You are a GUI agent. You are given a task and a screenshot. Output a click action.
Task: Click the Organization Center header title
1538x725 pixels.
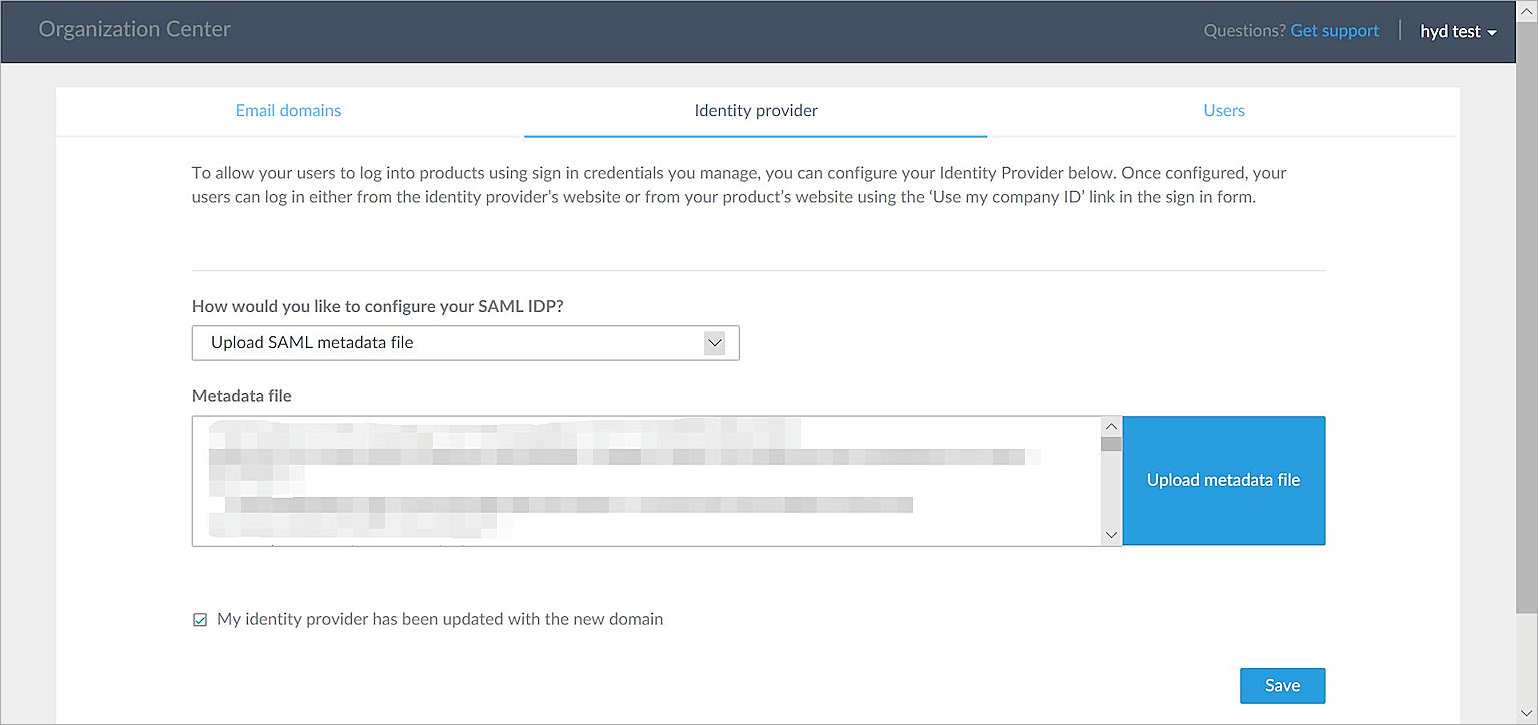[135, 30]
